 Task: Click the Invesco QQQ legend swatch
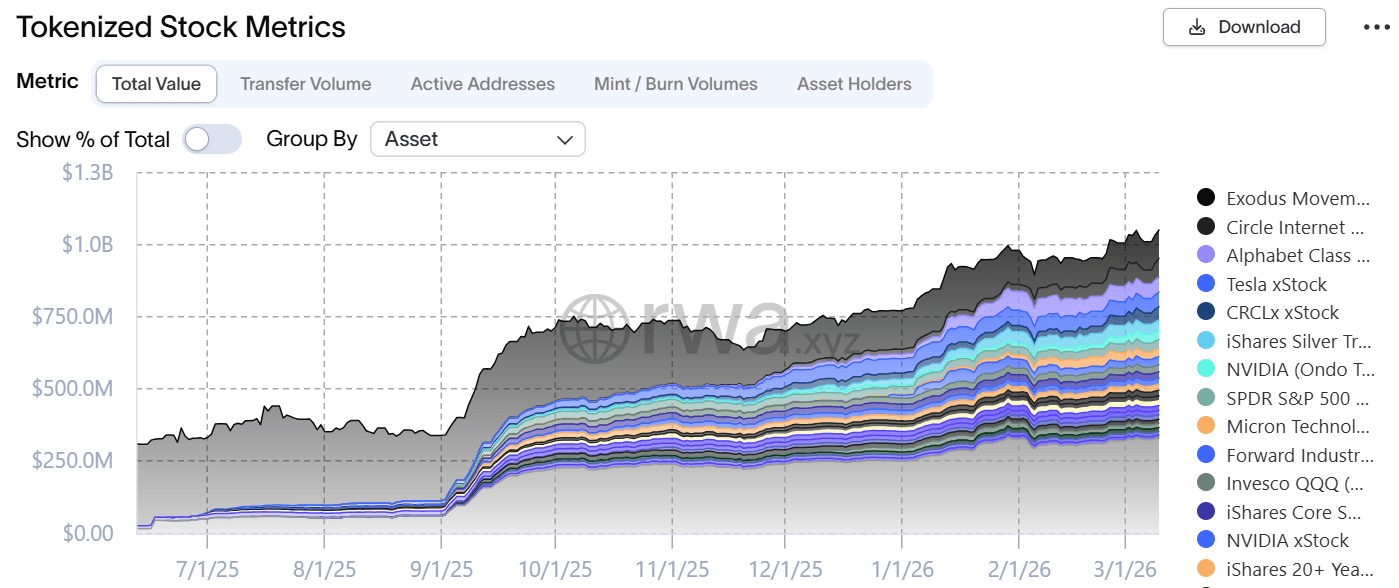(x=1206, y=483)
